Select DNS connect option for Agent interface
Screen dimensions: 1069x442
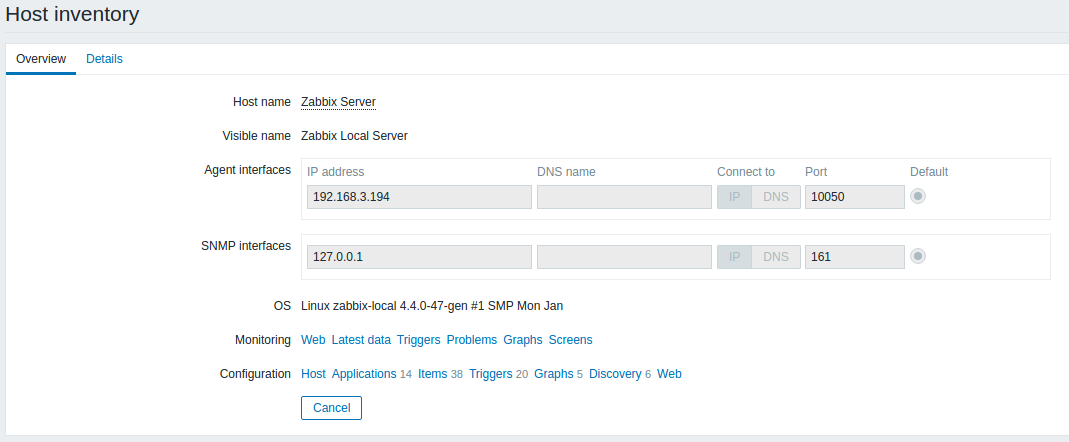tap(776, 197)
